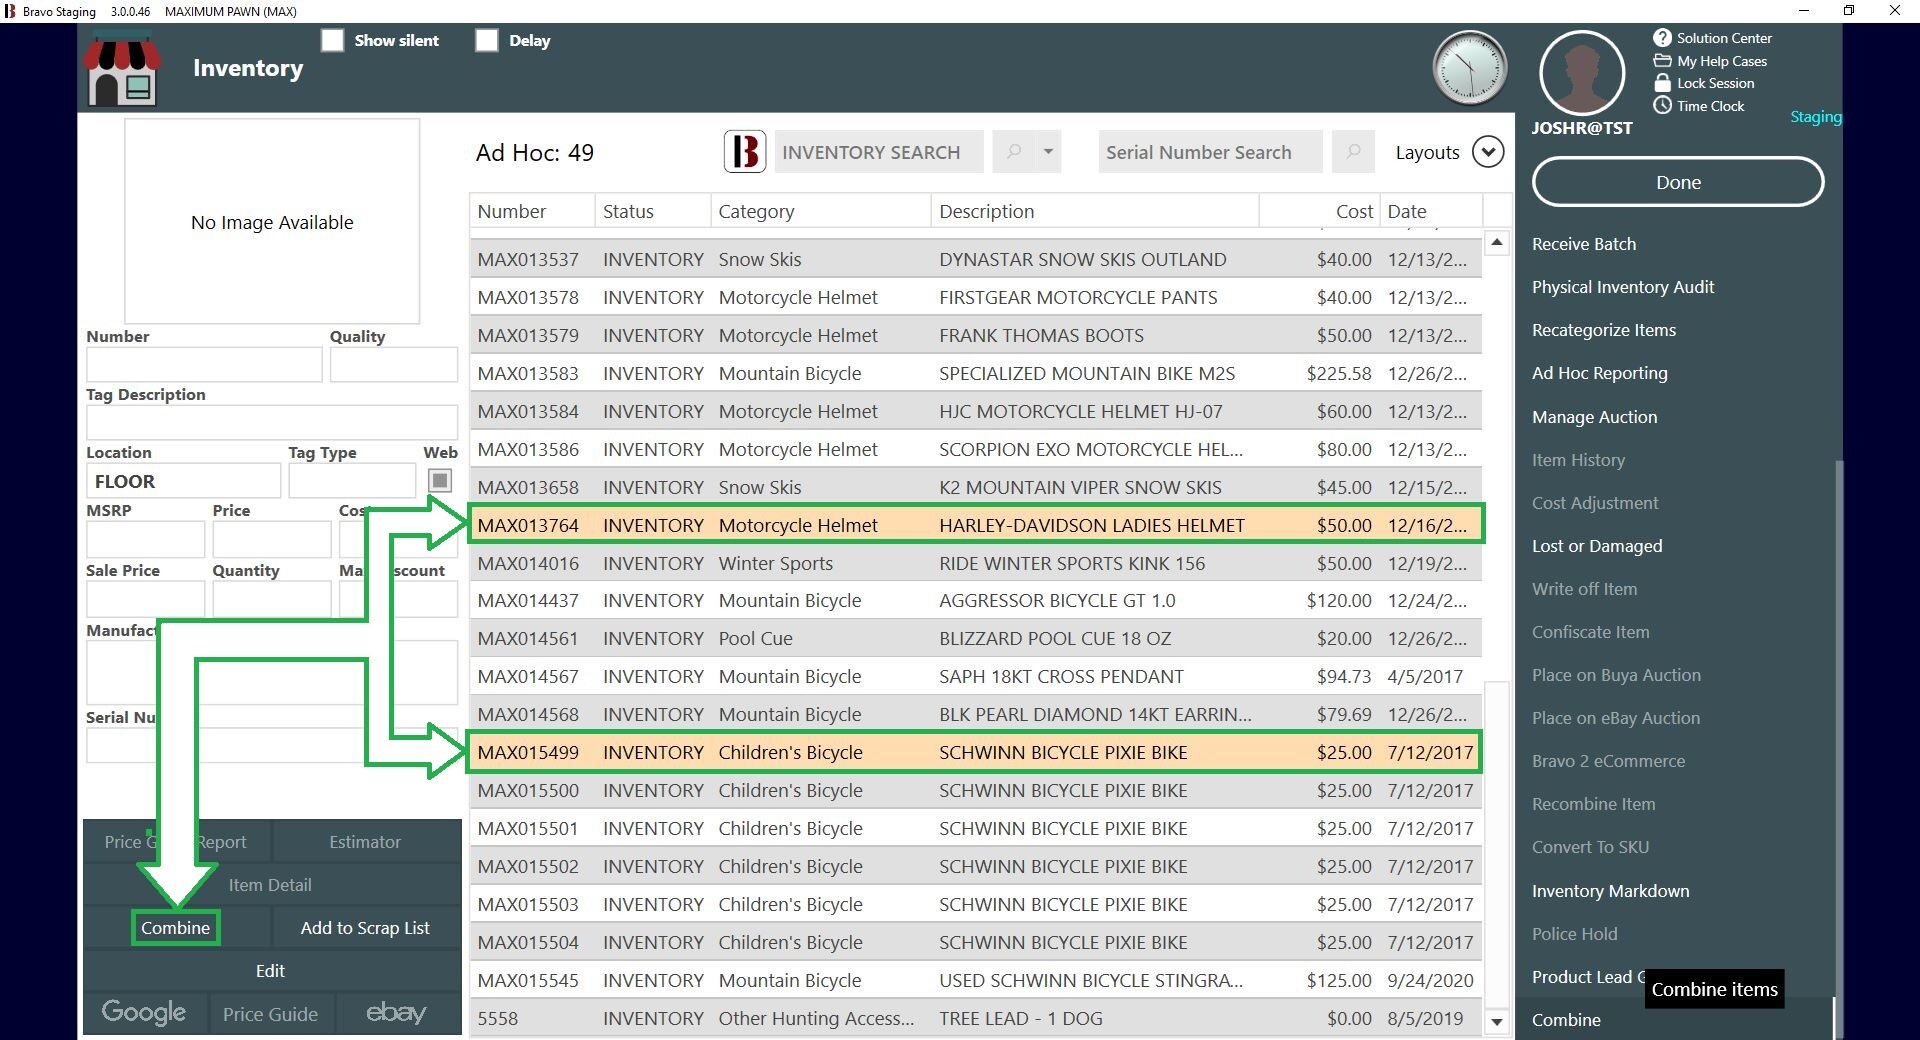Screen dimensions: 1920x1040
Task: Select row MAX015545 Used Schwinn Bicycle
Action: (x=976, y=980)
